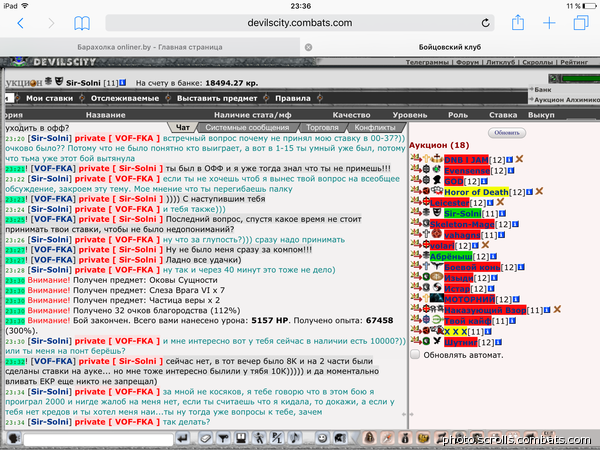Open Safari bookmarks book icon
The width and height of the screenshot is (600, 450).
(x=82, y=23)
